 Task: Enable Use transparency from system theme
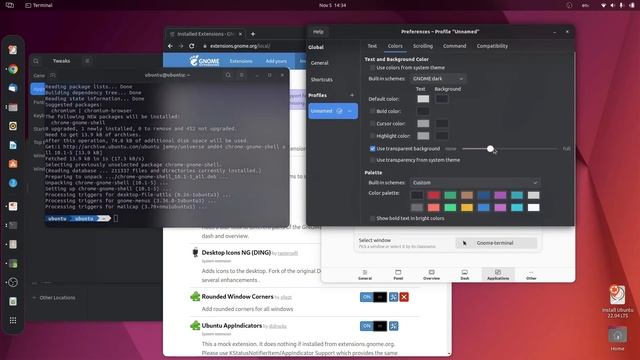click(x=372, y=160)
